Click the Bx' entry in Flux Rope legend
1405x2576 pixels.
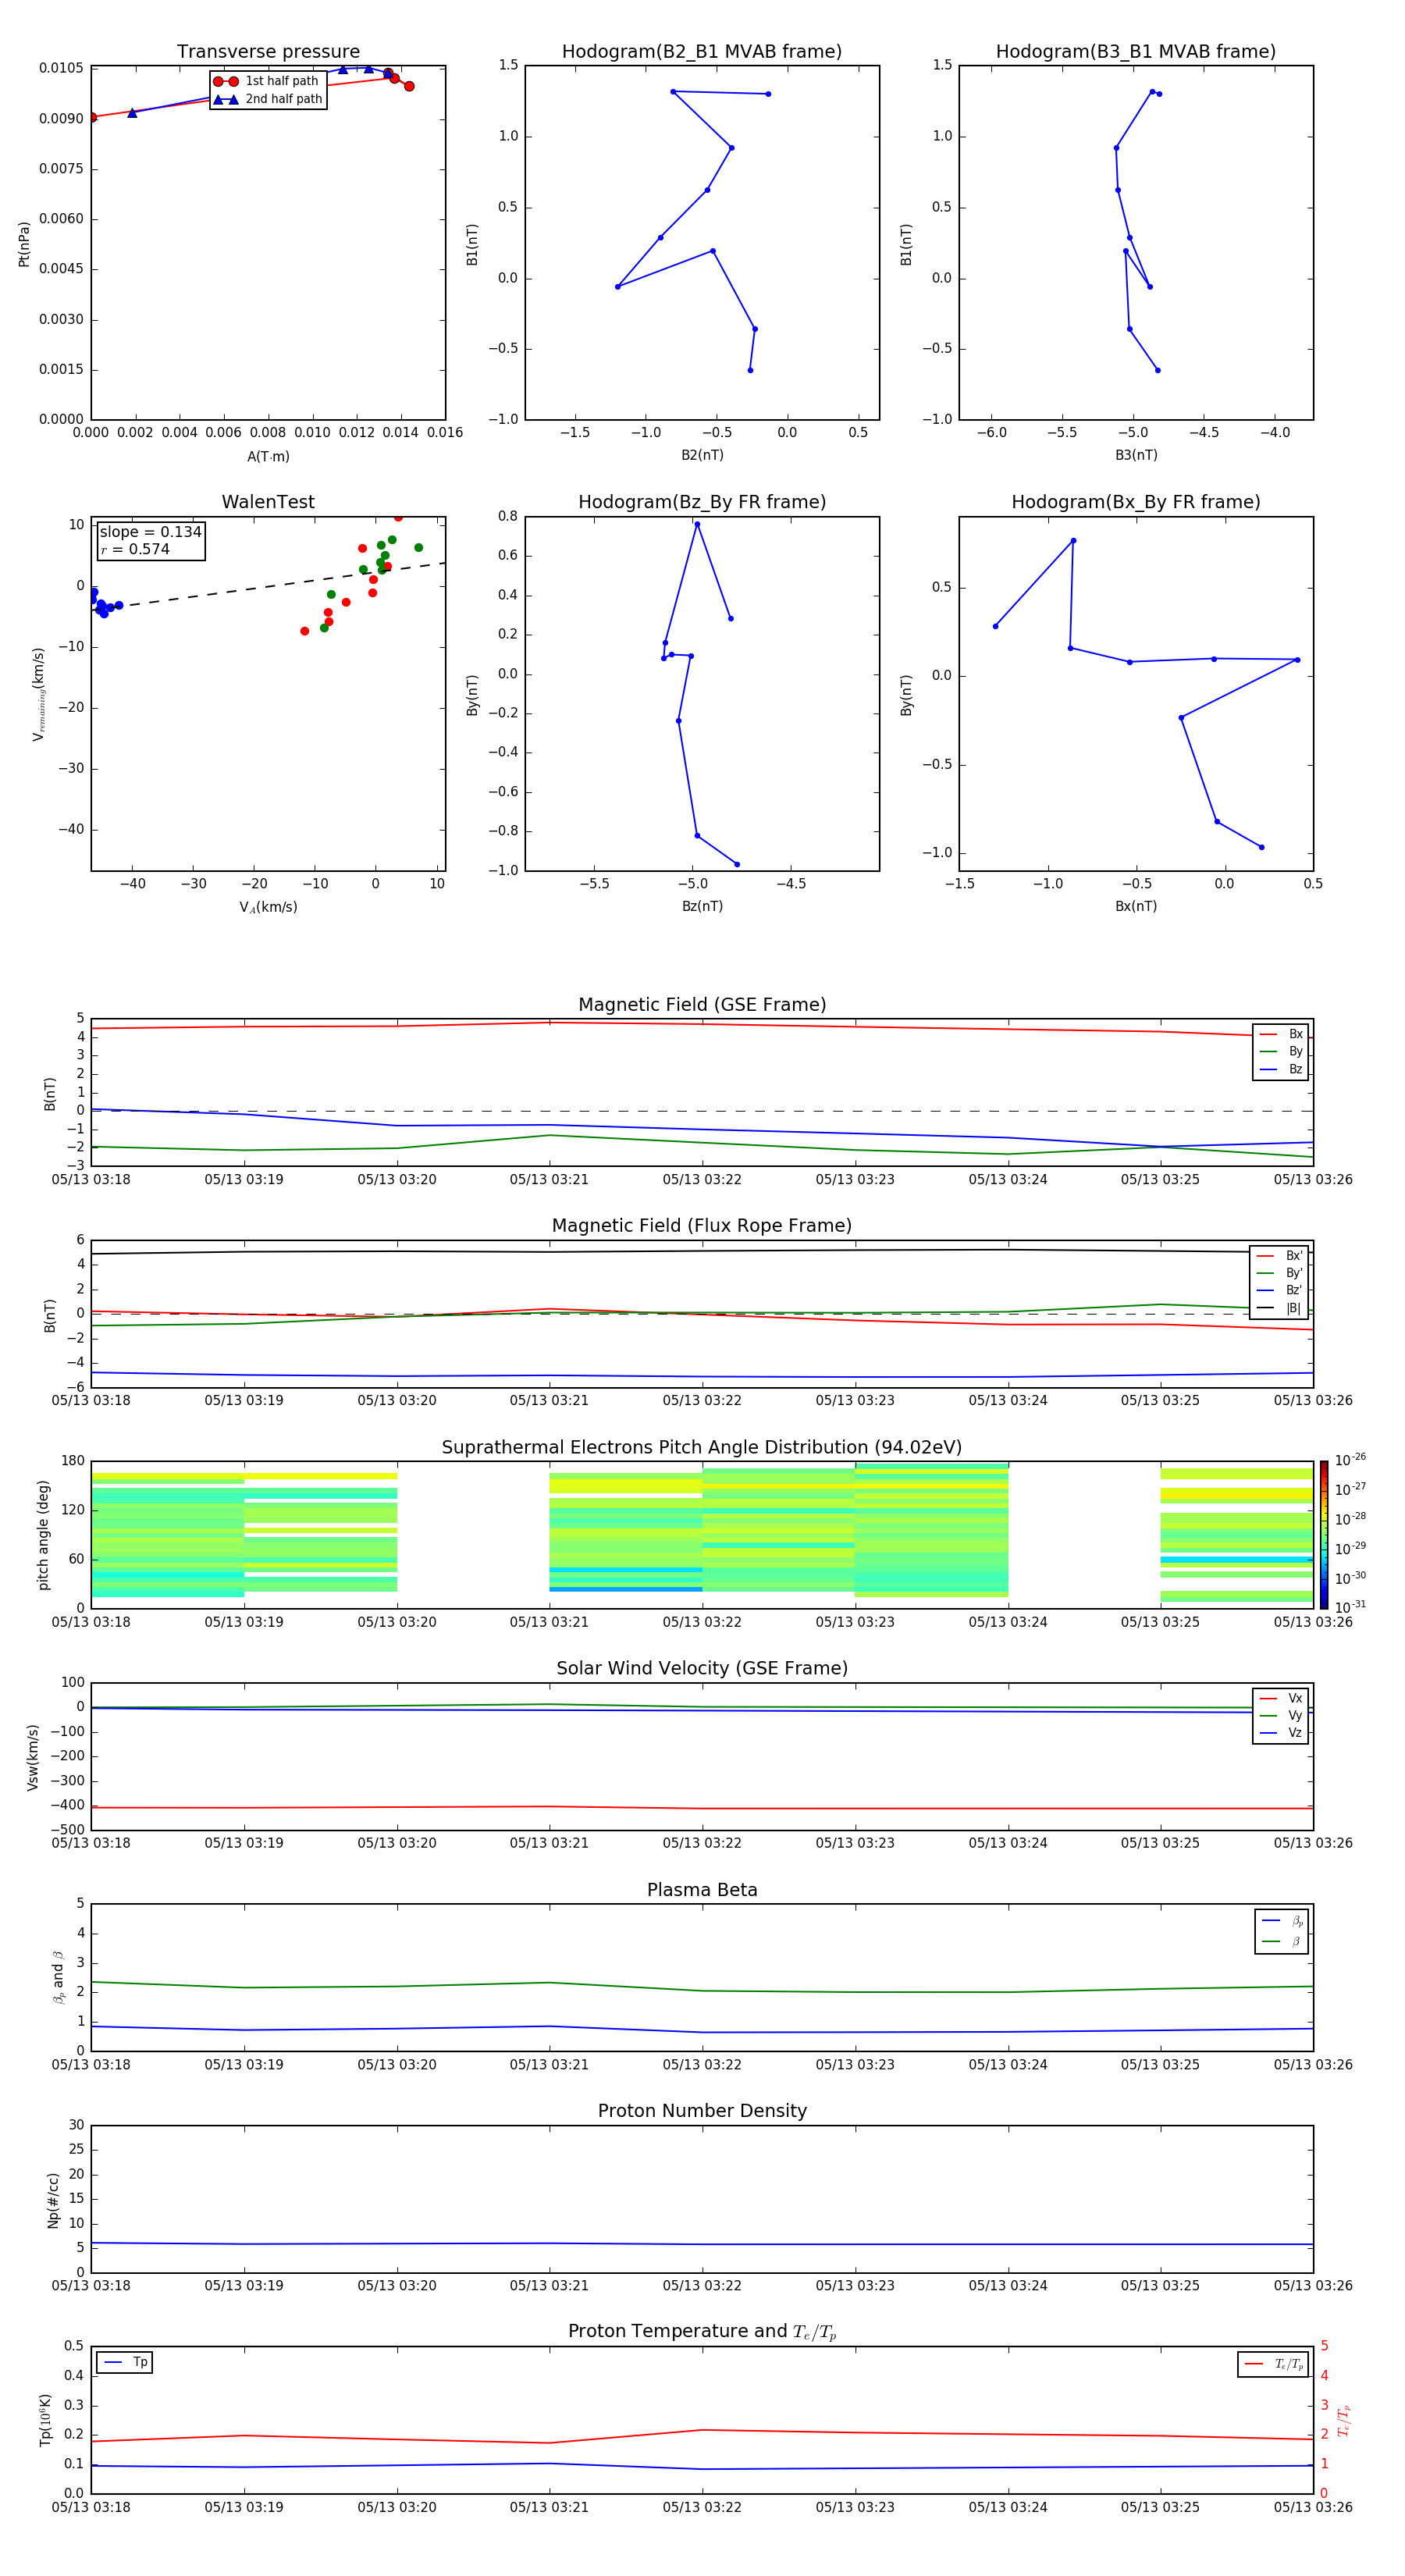coord(1279,1256)
